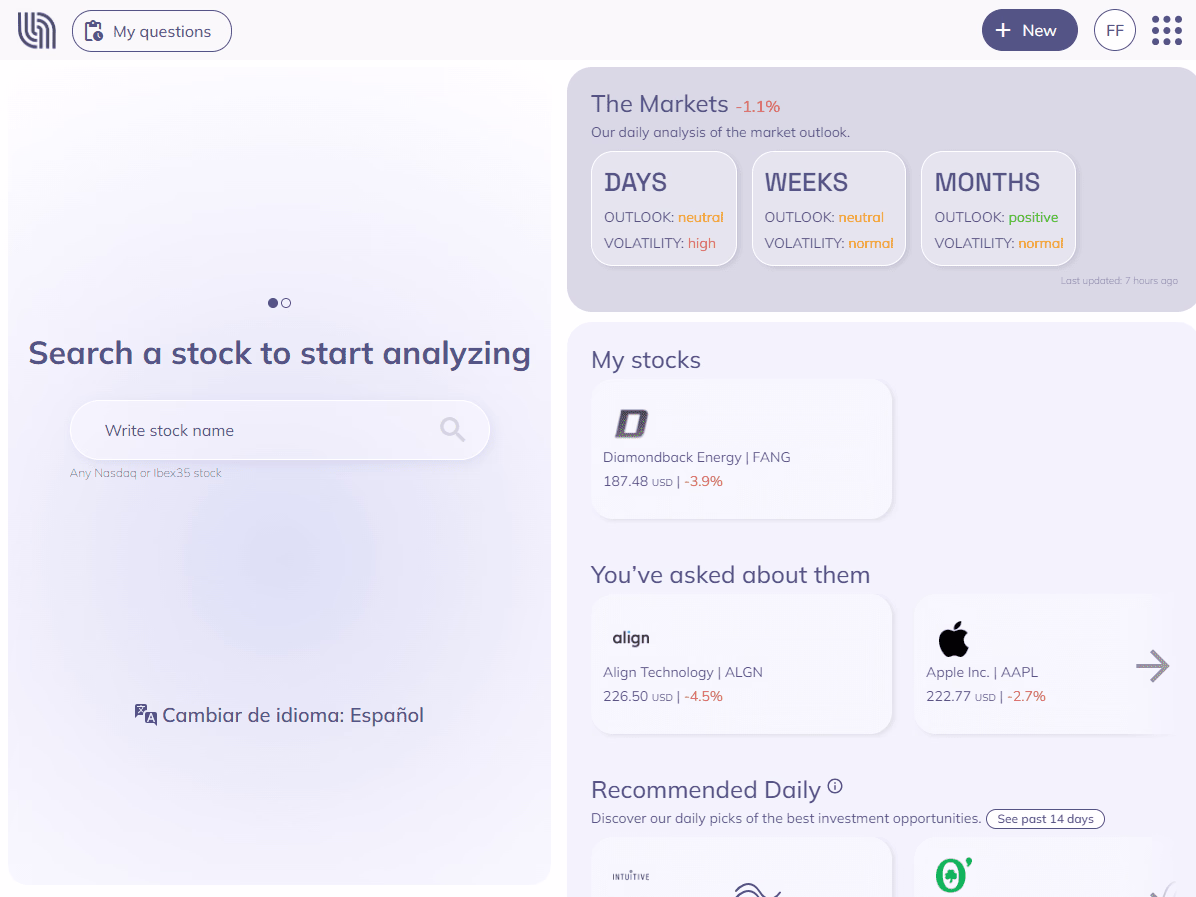
Task: Select the first carousel dot
Action: tap(273, 303)
